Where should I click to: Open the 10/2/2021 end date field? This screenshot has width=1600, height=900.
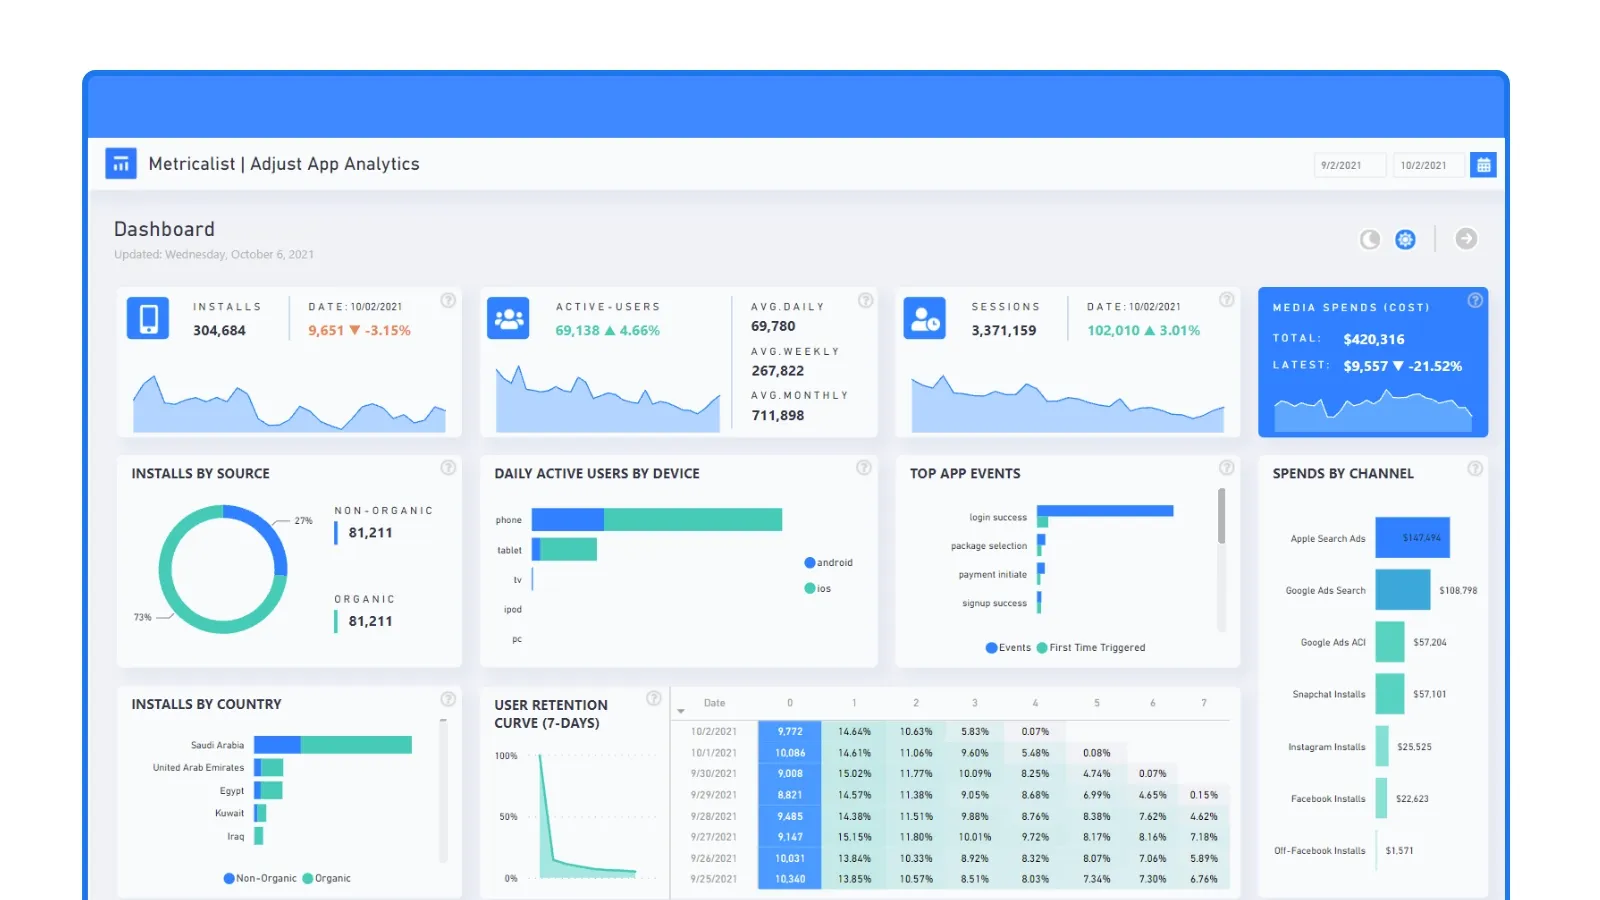[x=1428, y=165]
